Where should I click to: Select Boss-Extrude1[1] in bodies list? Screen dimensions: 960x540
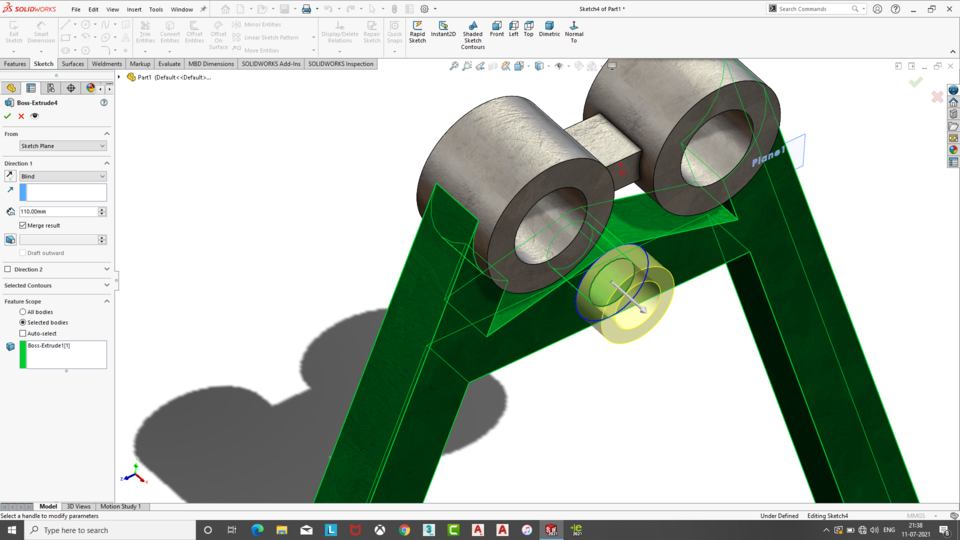click(48, 346)
